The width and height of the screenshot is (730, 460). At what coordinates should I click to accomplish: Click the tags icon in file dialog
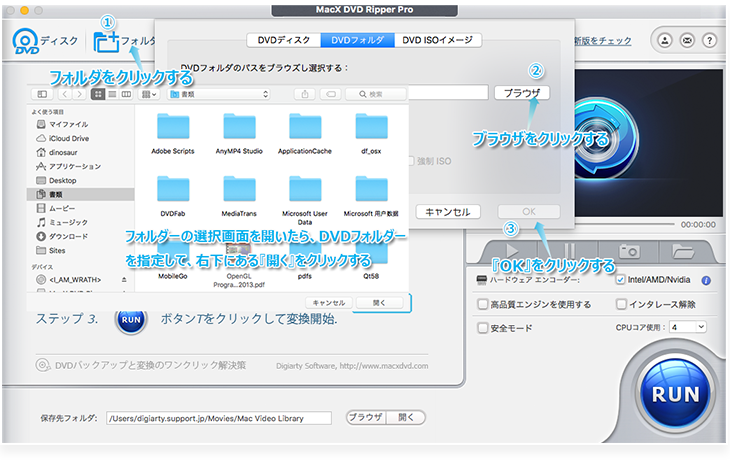click(x=331, y=94)
